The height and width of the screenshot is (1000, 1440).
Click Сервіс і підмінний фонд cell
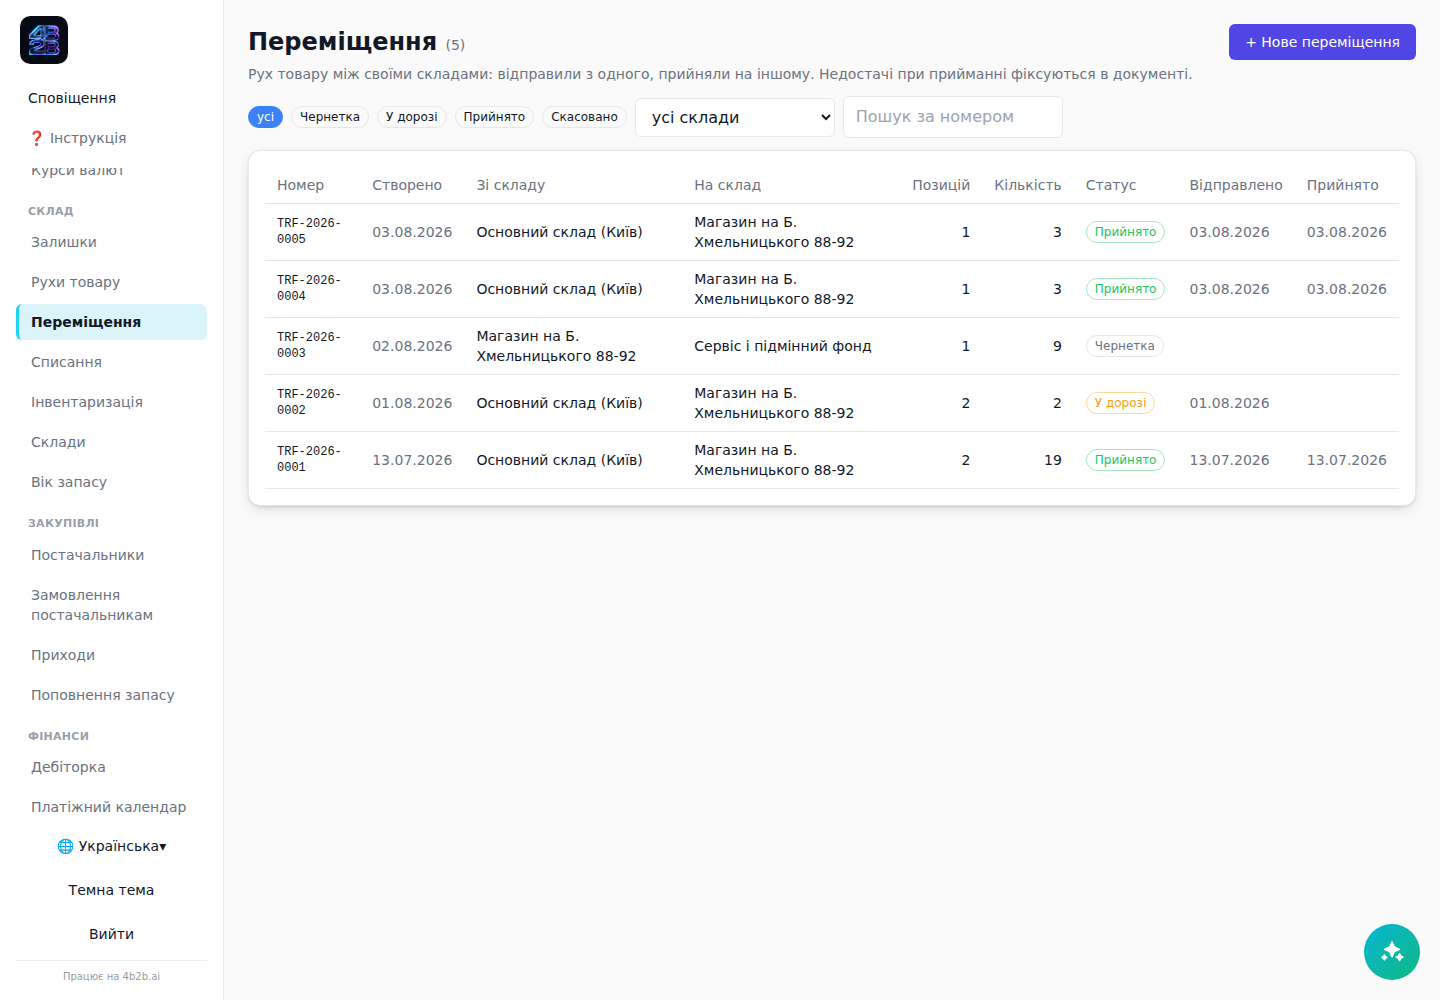click(783, 346)
